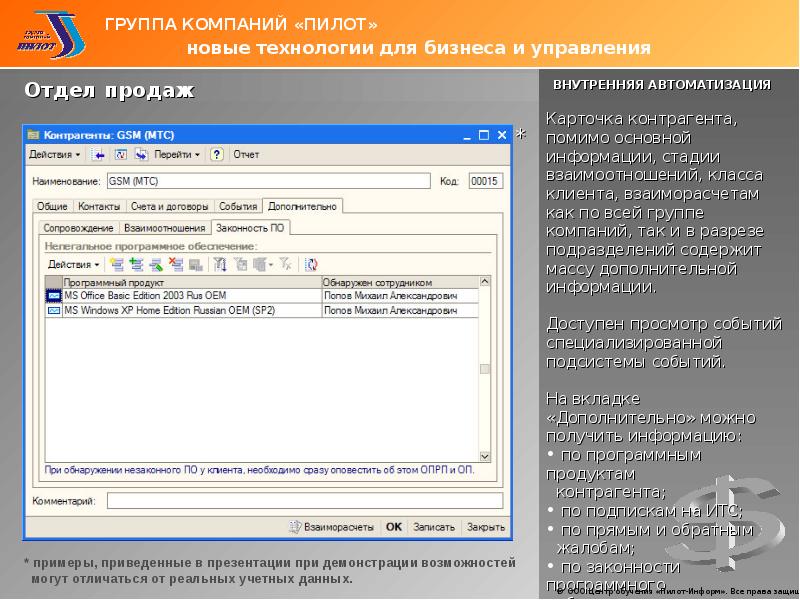Open the top Действия dropdown menu
Viewport: 800px width, 600px height.
55,155
